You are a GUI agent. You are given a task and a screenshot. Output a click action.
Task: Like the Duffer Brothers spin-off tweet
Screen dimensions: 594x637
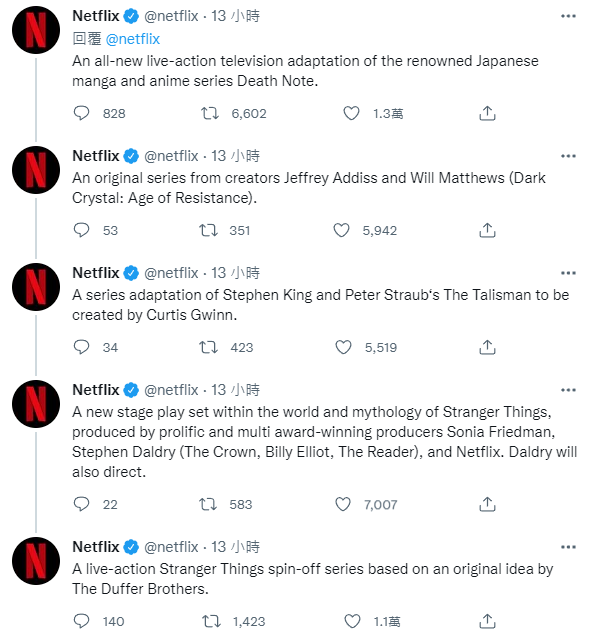coord(352,621)
